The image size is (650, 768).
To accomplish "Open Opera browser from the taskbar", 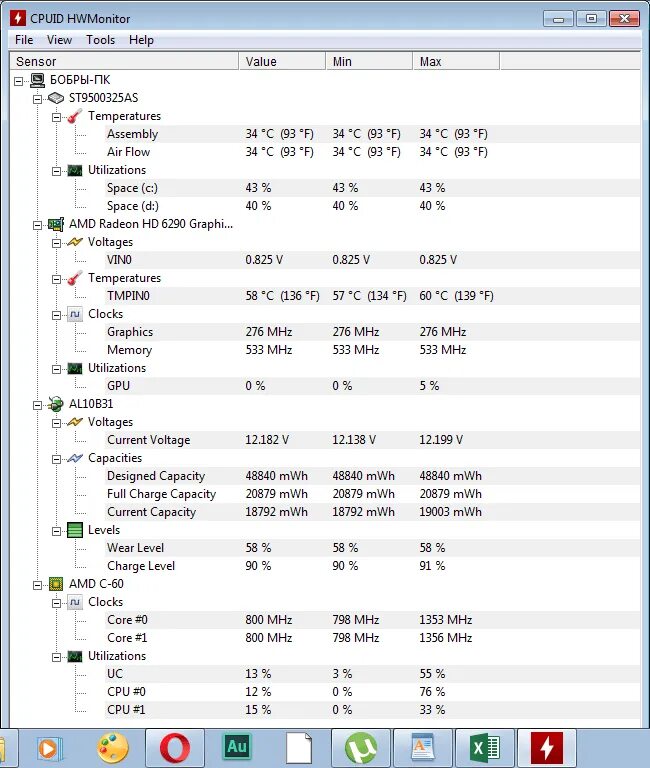I will [x=175, y=748].
